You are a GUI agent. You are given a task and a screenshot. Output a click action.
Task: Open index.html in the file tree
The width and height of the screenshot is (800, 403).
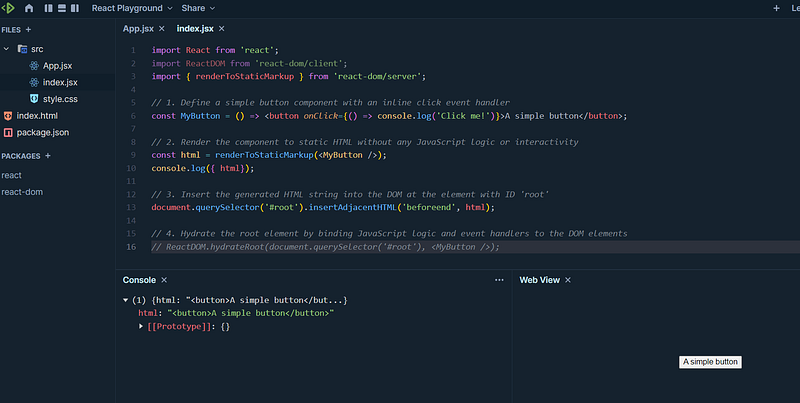coord(37,116)
